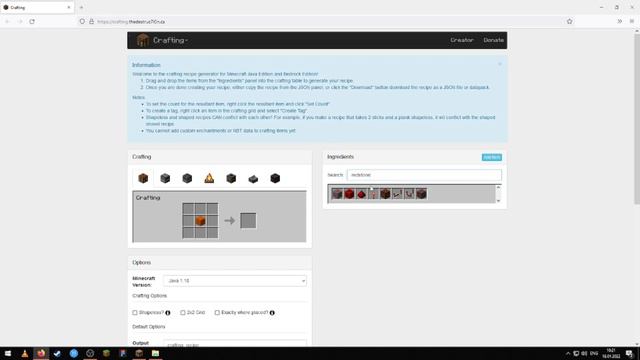This screenshot has width=640, height=360.
Task: Click the blue button in Ingredients header
Action: point(491,157)
